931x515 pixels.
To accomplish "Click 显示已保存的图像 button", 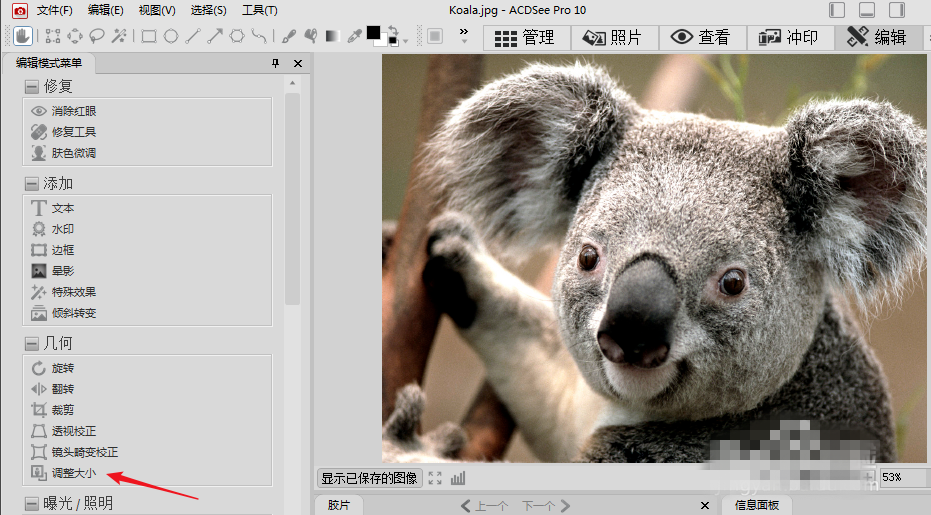I will [370, 478].
